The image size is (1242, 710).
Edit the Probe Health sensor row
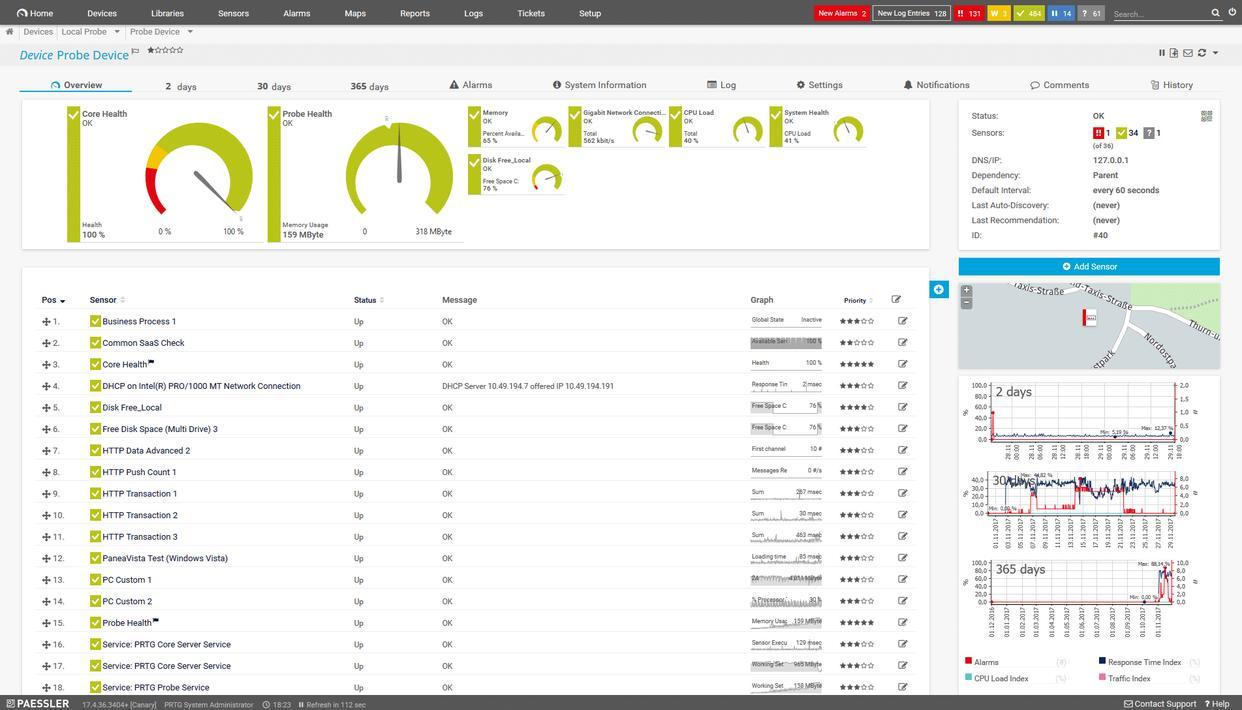tap(903, 622)
